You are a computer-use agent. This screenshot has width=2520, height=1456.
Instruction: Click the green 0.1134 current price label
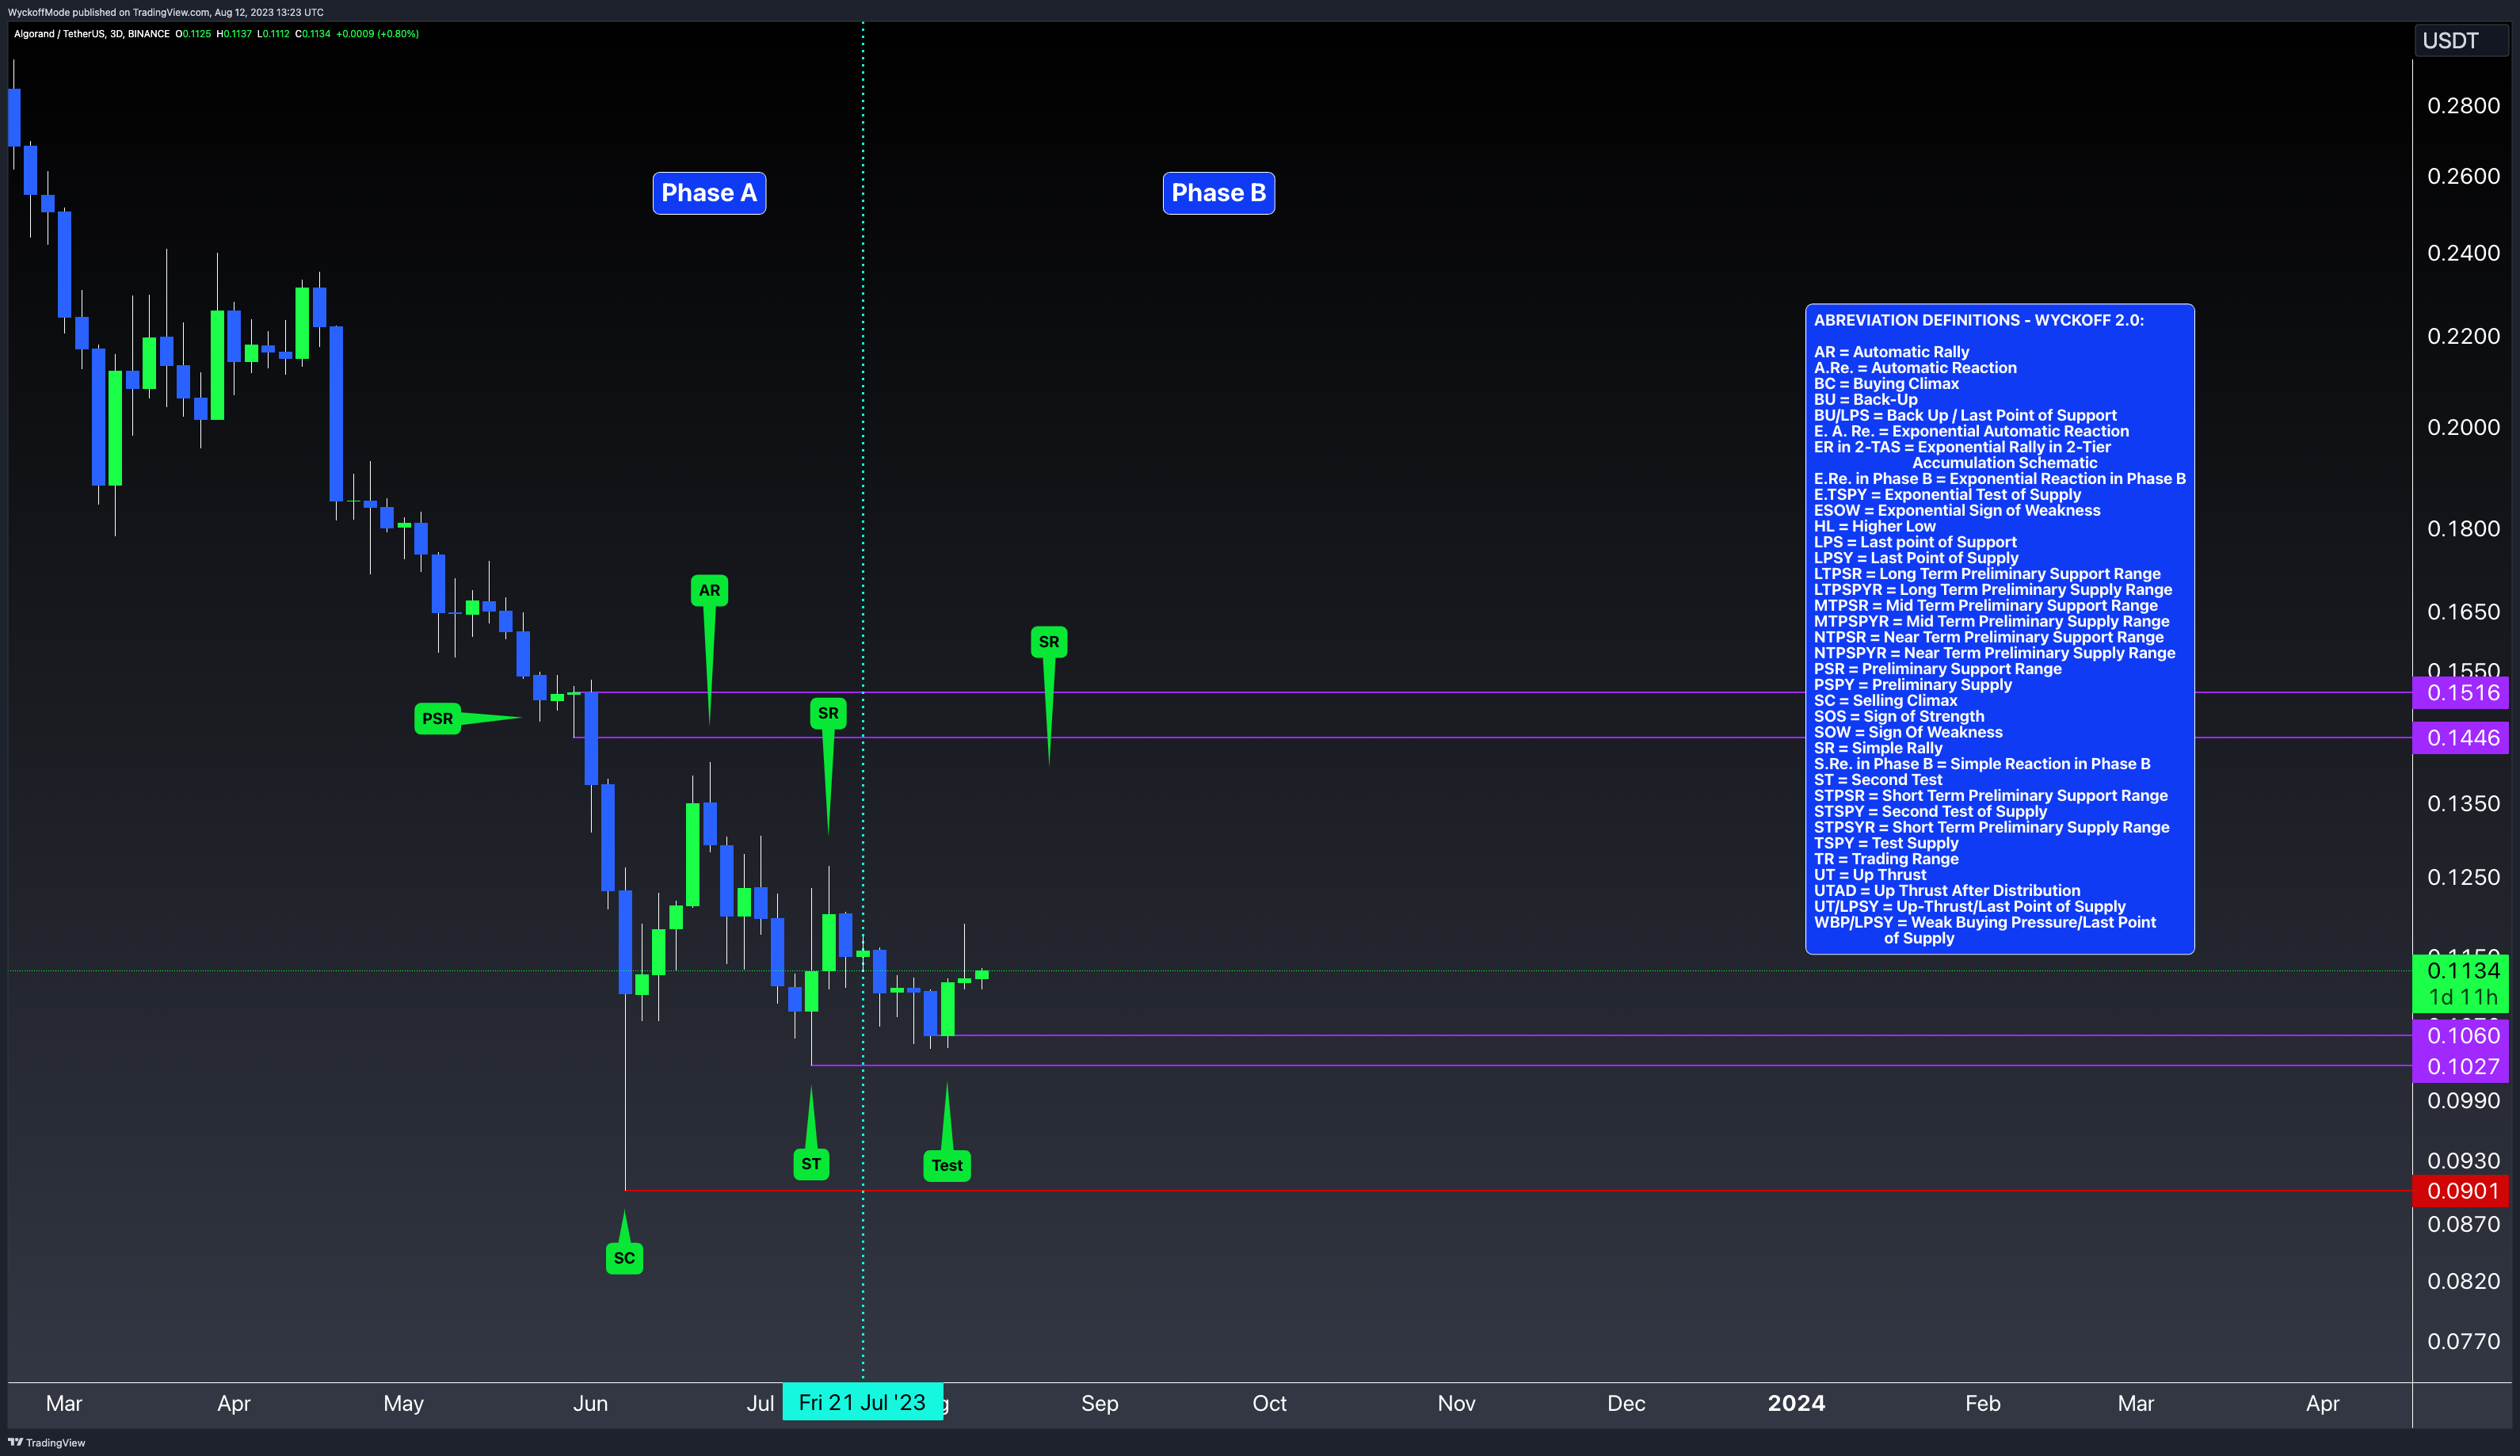coord(2462,970)
